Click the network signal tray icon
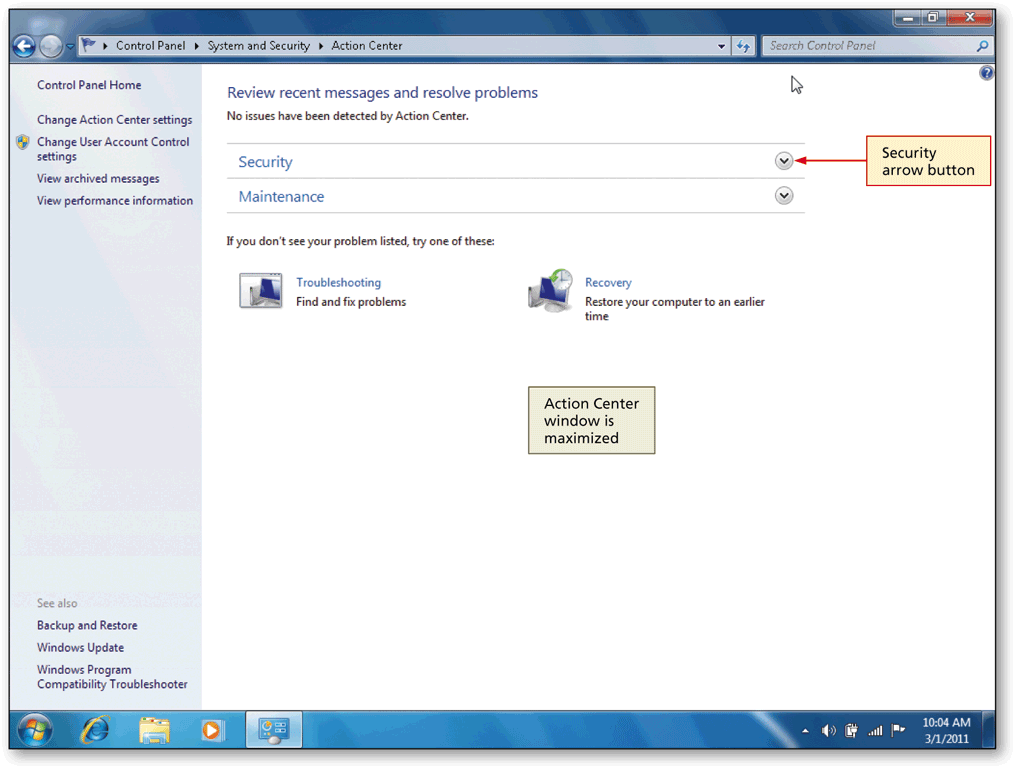 (875, 731)
